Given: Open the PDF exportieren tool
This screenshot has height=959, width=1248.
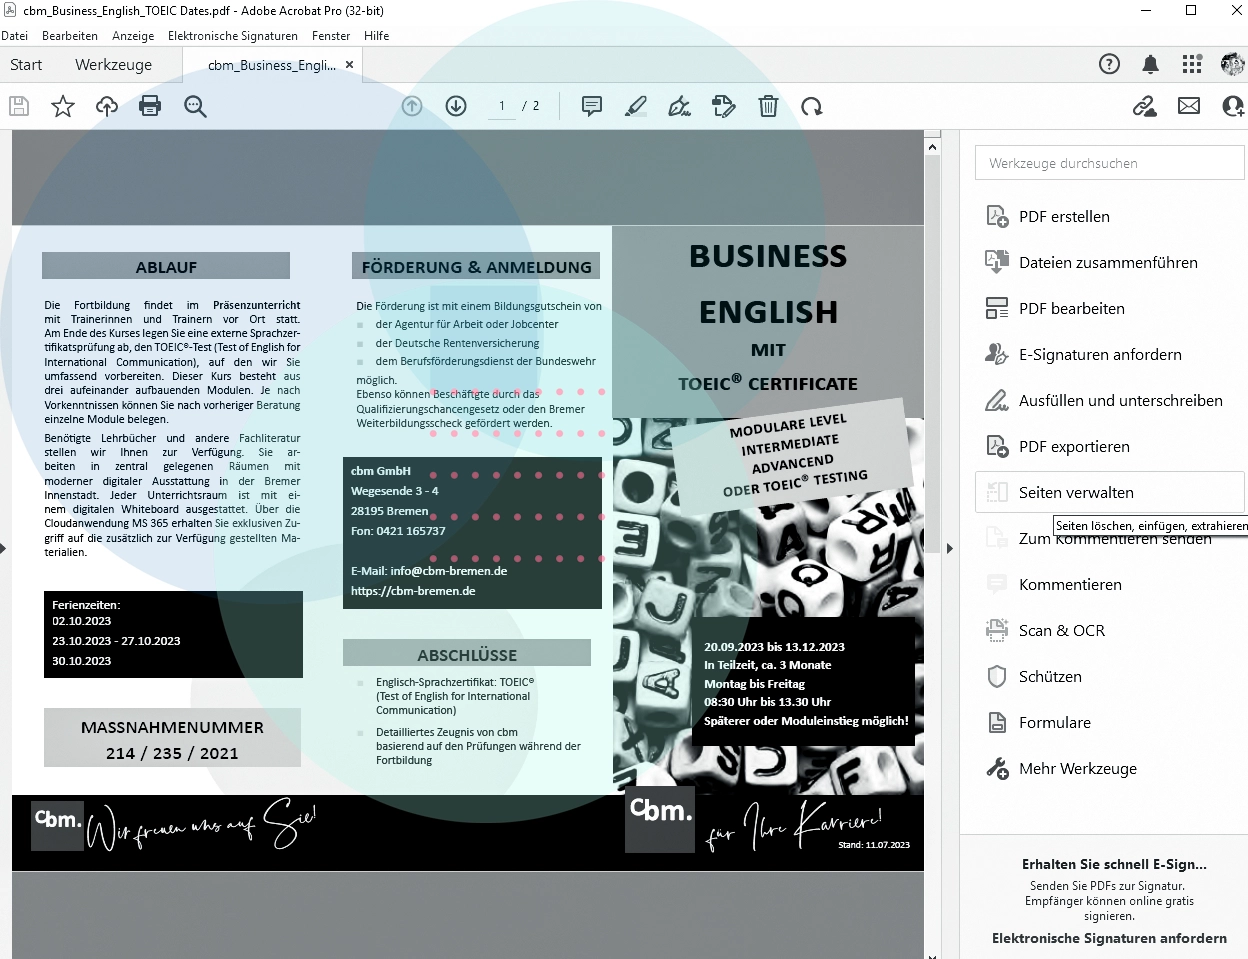Looking at the screenshot, I should 1109,447.
